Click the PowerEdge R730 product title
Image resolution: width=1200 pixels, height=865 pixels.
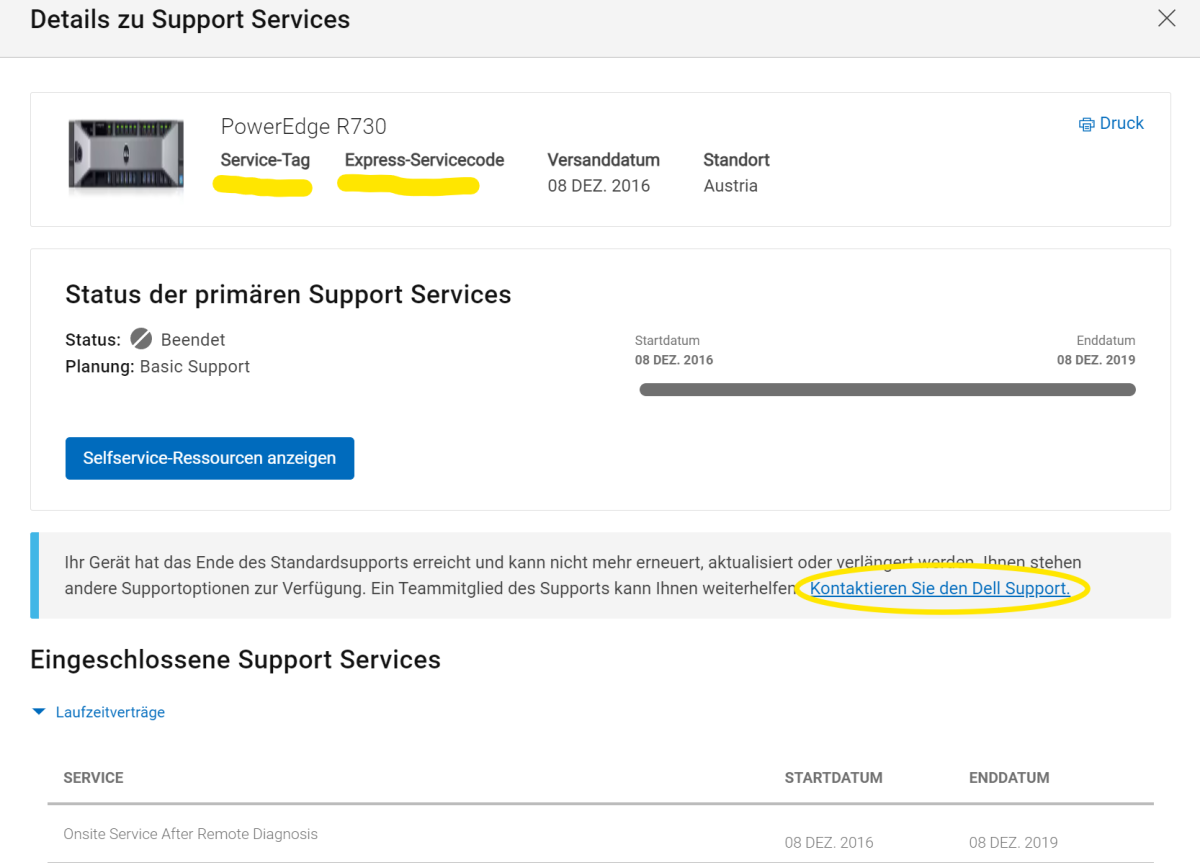(304, 126)
